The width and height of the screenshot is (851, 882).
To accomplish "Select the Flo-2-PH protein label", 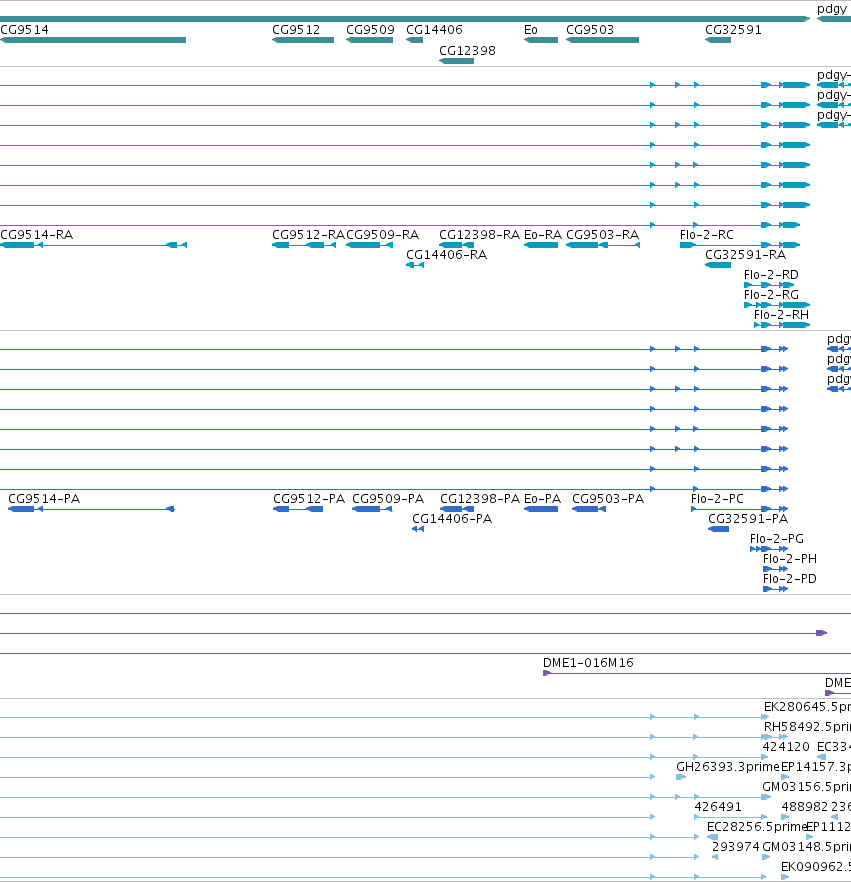I will point(790,559).
